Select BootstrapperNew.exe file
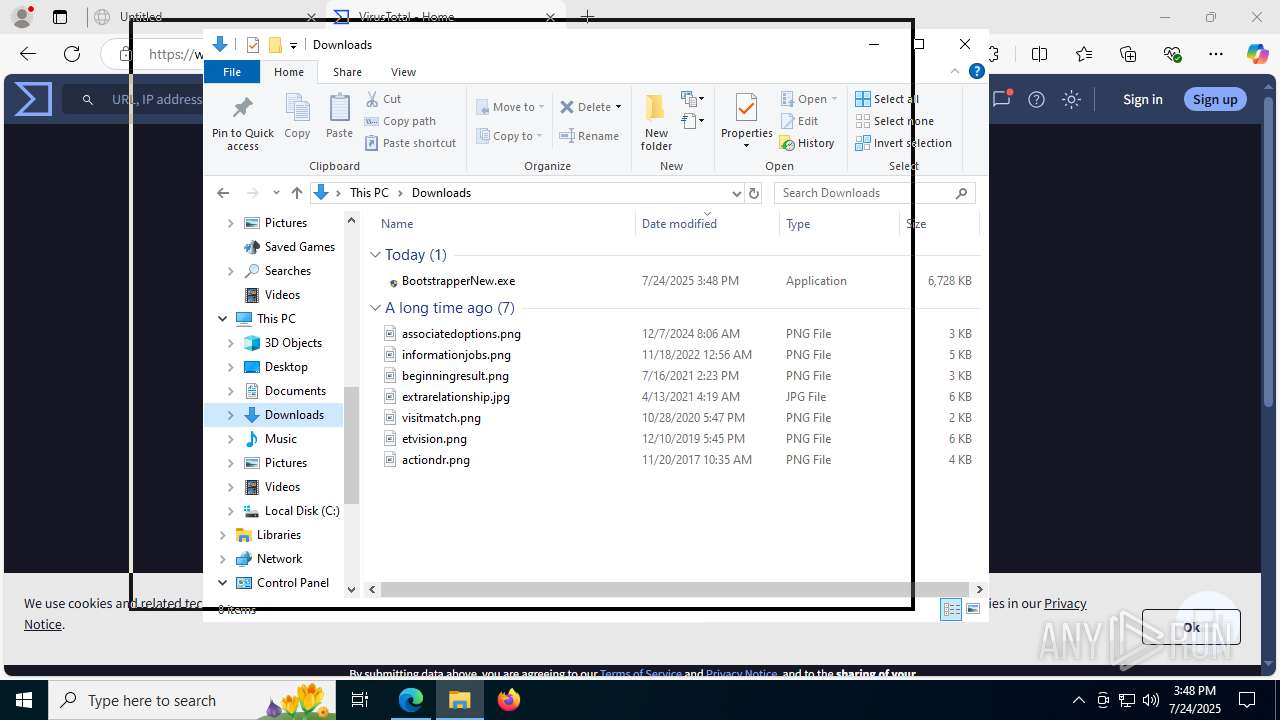This screenshot has height=720, width=1280. tap(458, 281)
